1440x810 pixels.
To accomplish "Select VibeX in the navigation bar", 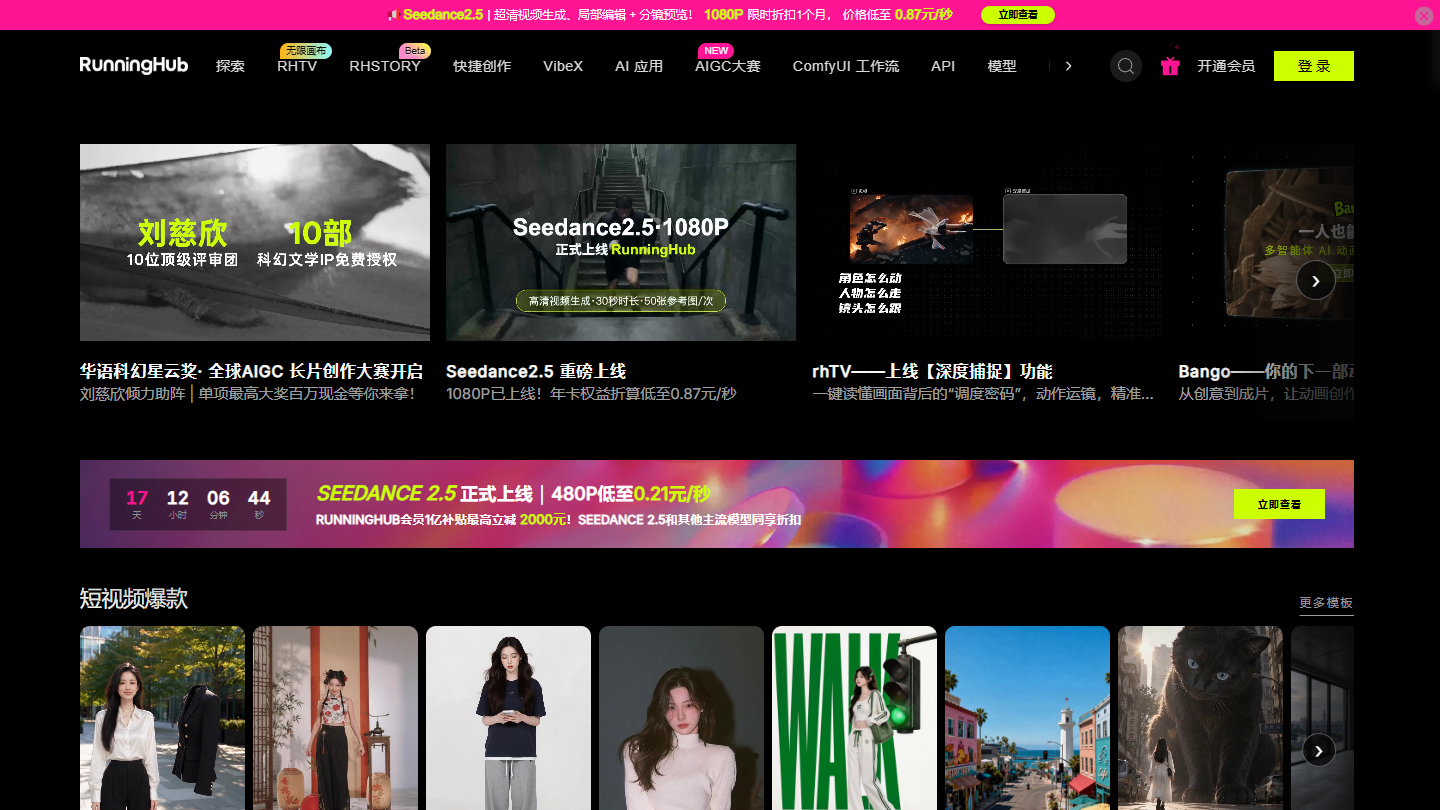I will pyautogui.click(x=563, y=66).
